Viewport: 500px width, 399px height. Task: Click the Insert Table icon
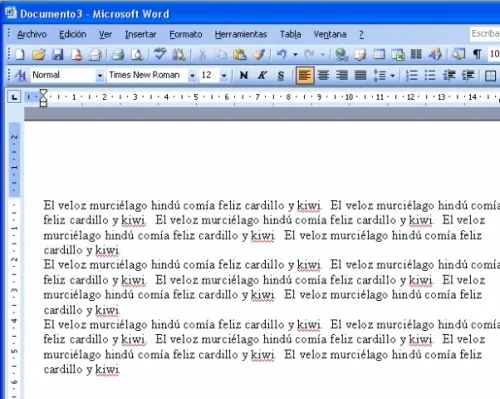coord(379,54)
